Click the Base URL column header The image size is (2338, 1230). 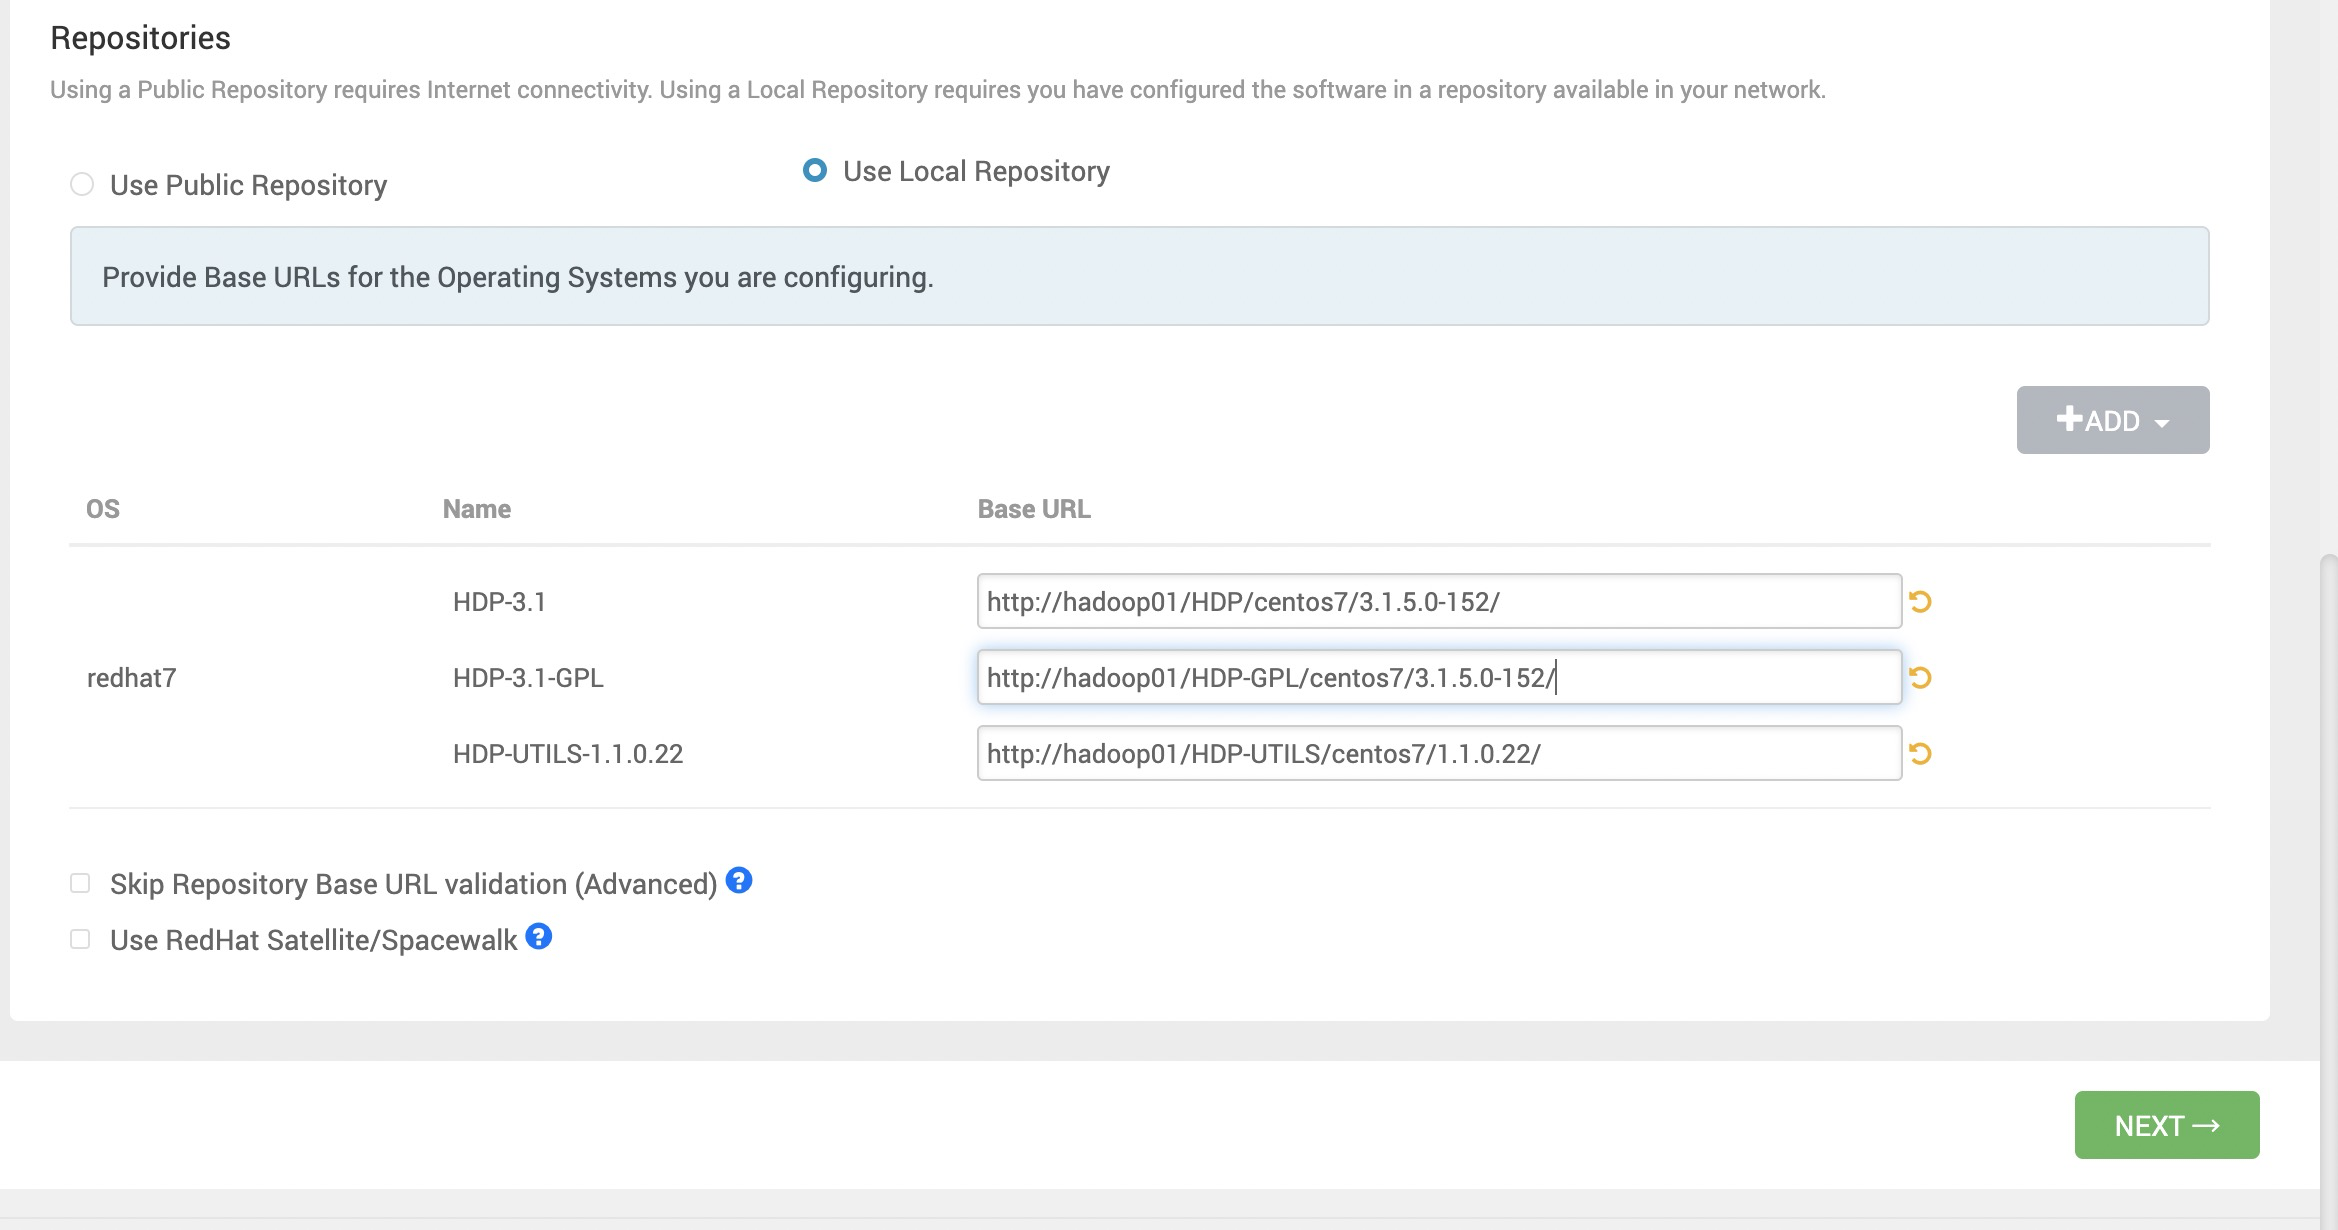tap(1033, 509)
